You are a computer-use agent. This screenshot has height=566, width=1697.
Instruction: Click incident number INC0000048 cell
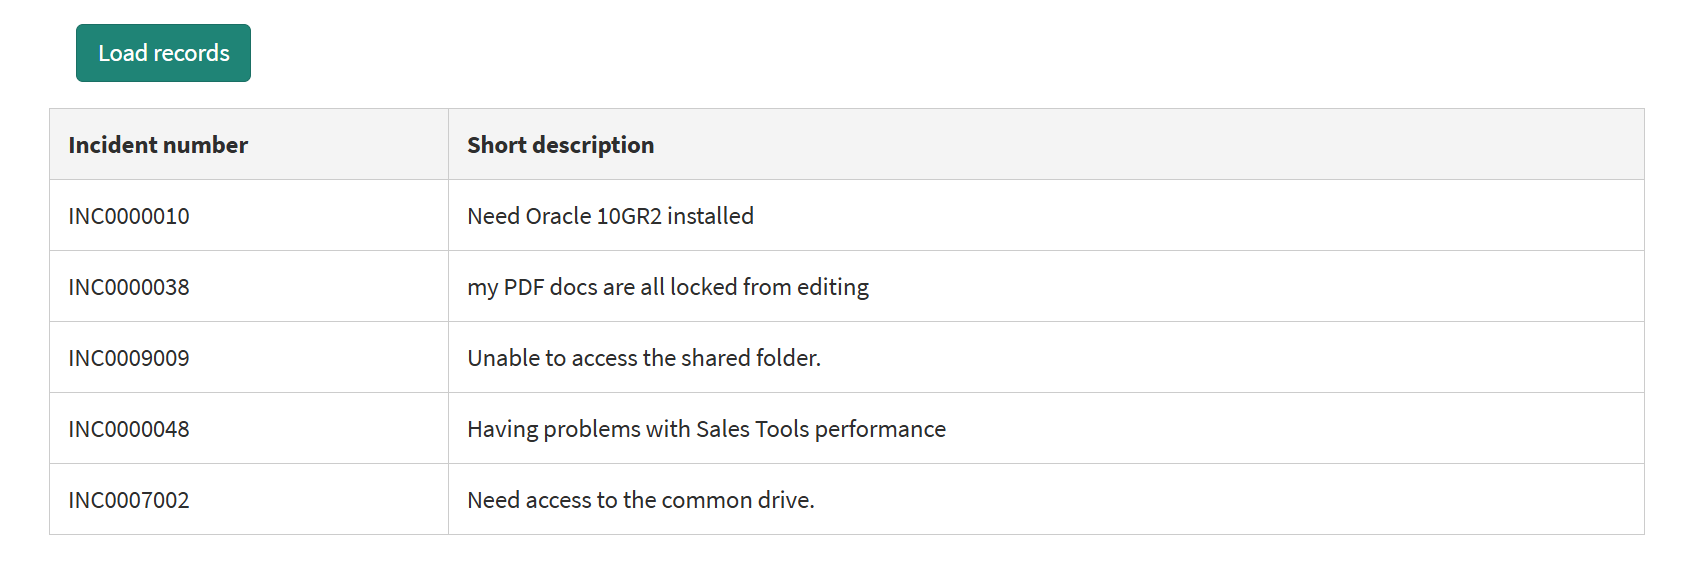(129, 429)
